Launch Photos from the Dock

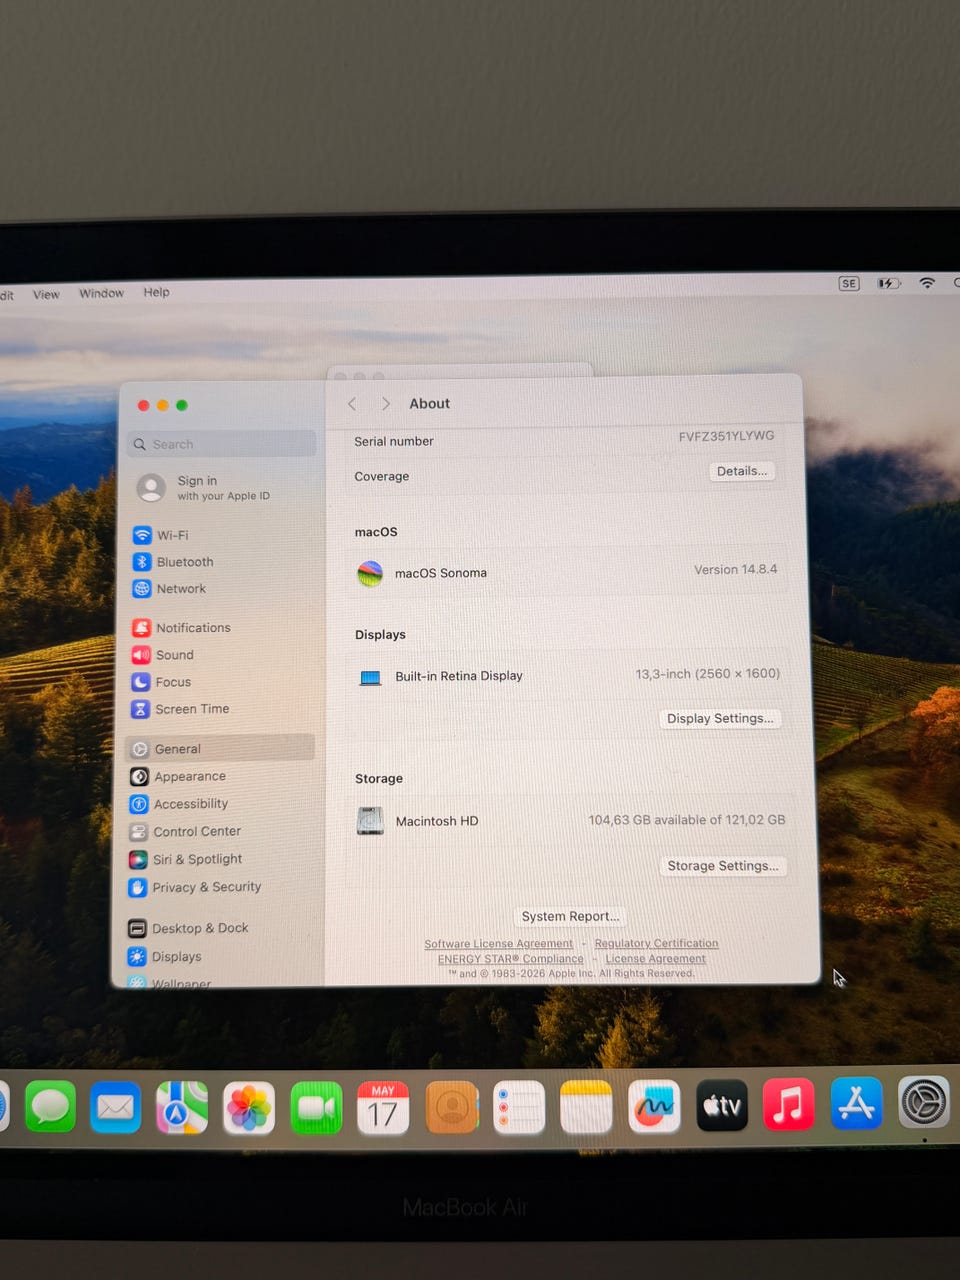pos(249,1108)
